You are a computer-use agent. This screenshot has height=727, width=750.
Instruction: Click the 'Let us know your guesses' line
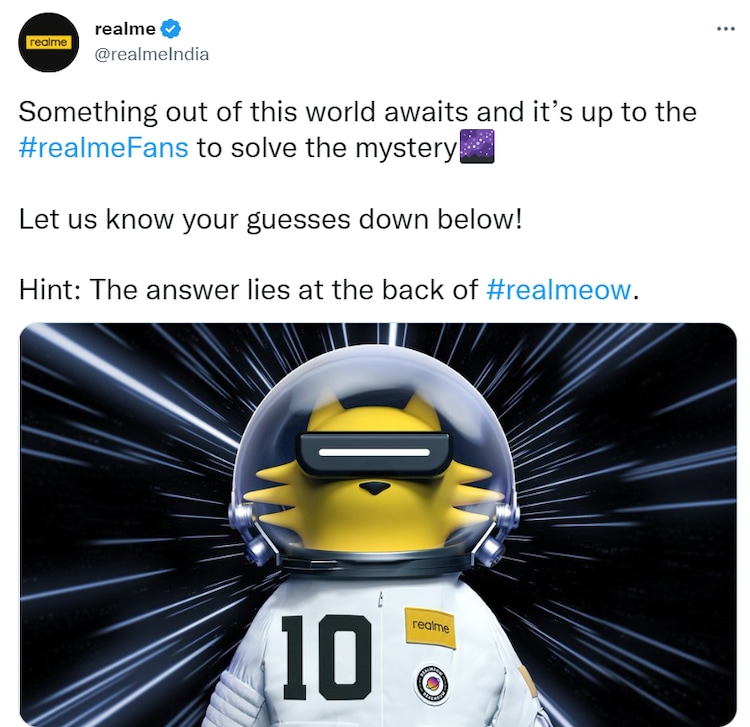point(270,220)
